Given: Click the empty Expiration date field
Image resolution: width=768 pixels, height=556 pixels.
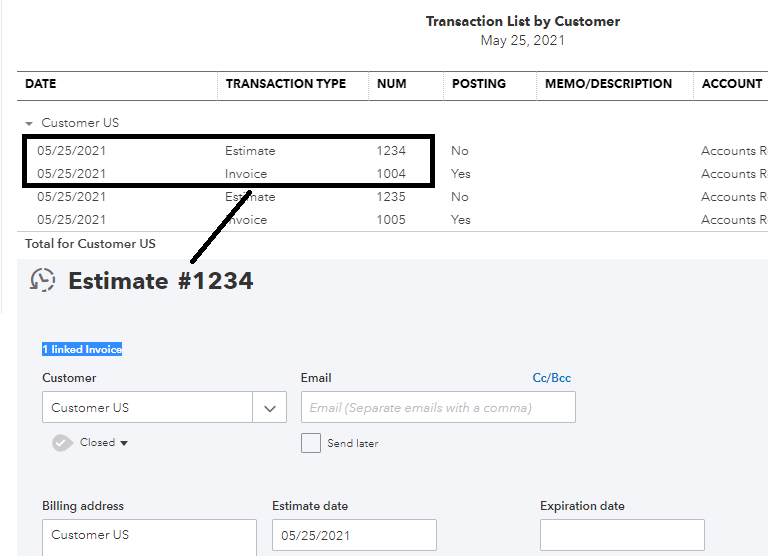Looking at the screenshot, I should (x=622, y=535).
